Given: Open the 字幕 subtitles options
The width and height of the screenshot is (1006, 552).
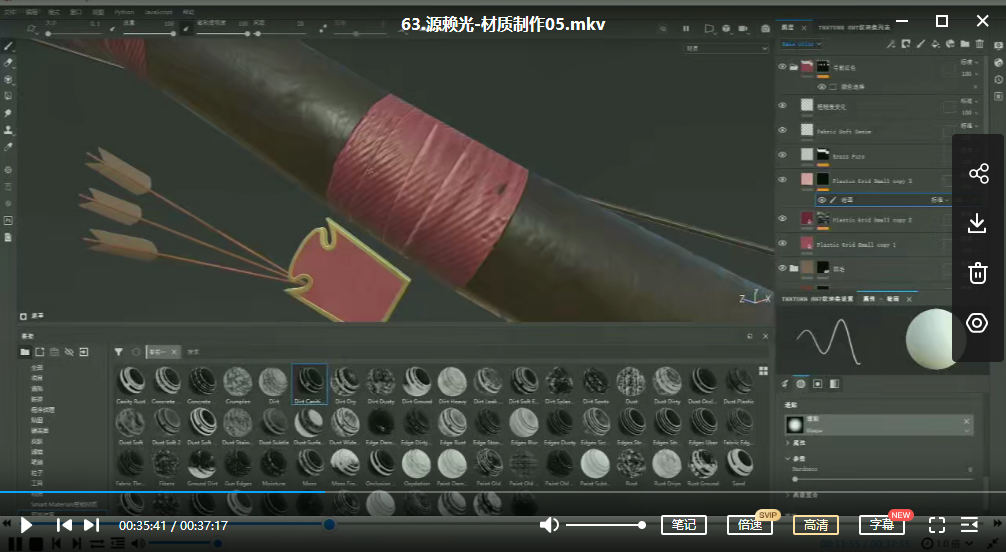Looking at the screenshot, I should [x=881, y=525].
